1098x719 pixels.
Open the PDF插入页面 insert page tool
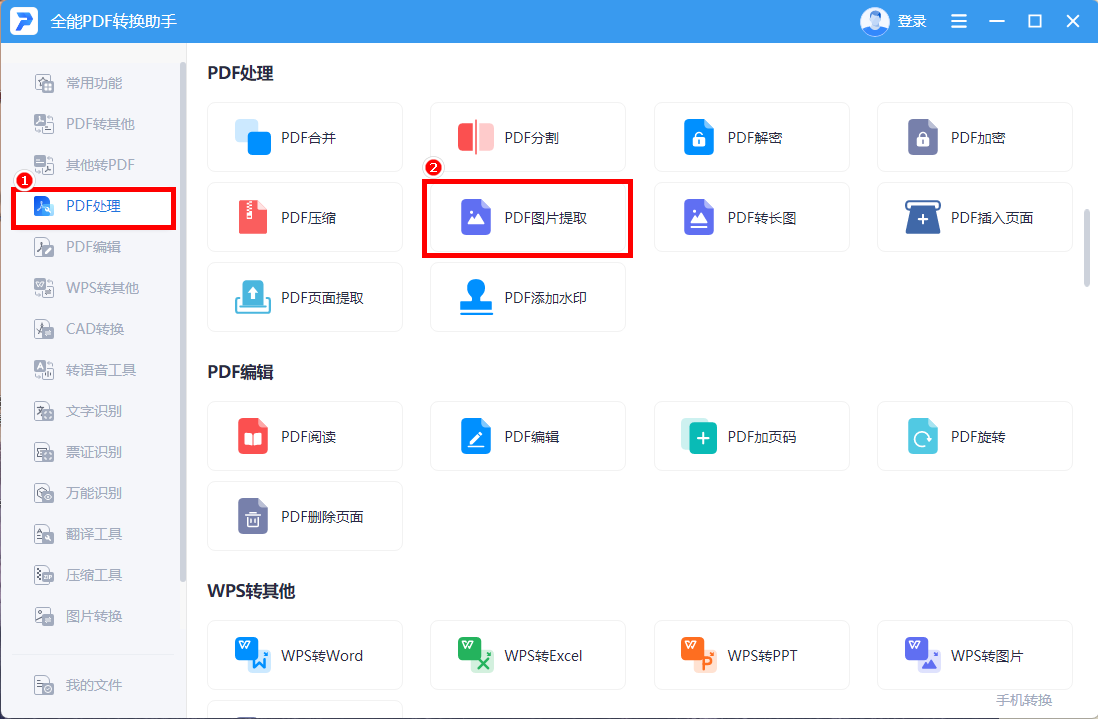974,217
